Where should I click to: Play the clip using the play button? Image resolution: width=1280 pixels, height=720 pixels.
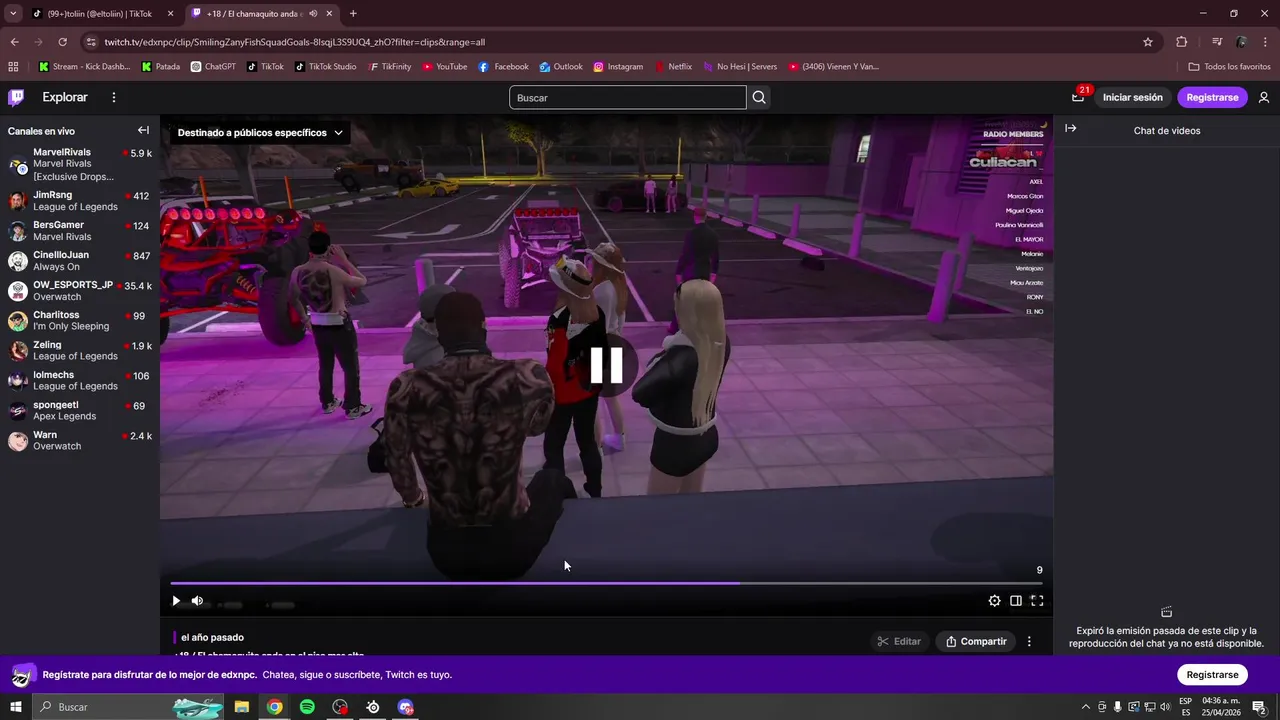(176, 601)
